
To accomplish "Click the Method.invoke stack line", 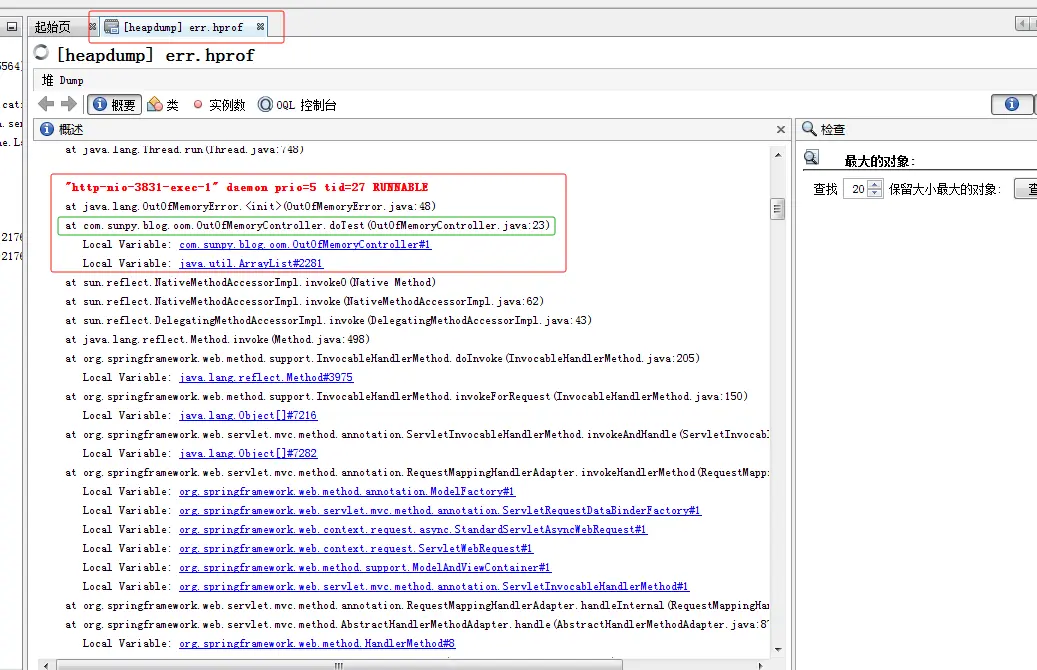I will (217, 339).
